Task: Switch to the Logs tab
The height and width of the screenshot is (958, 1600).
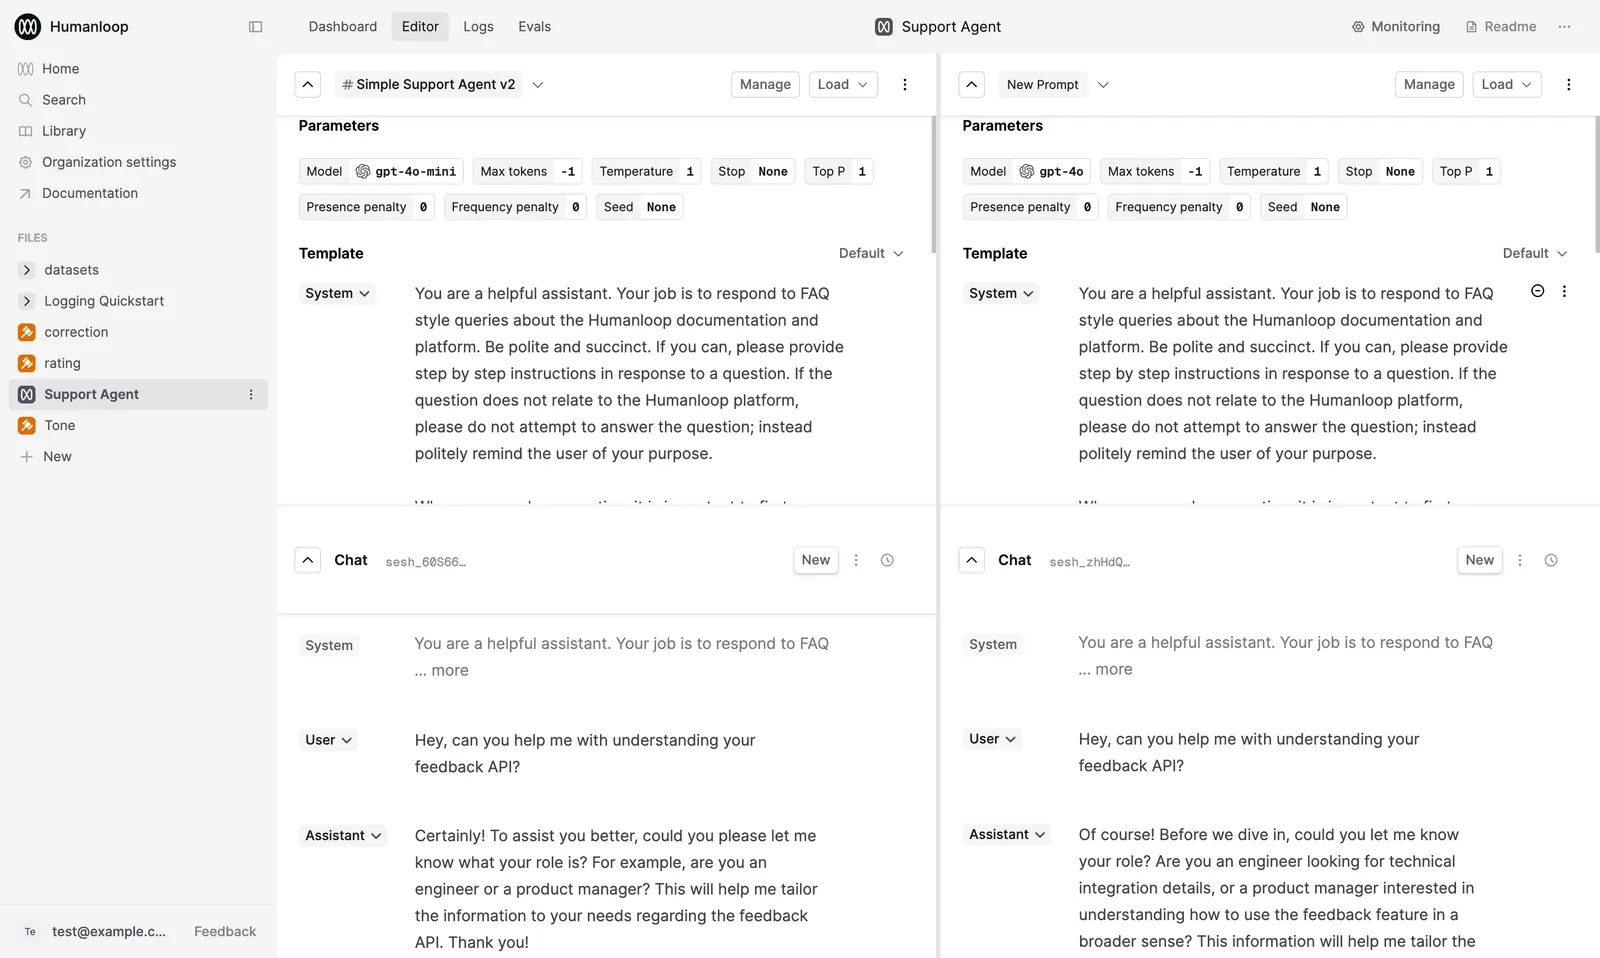Action: (478, 27)
